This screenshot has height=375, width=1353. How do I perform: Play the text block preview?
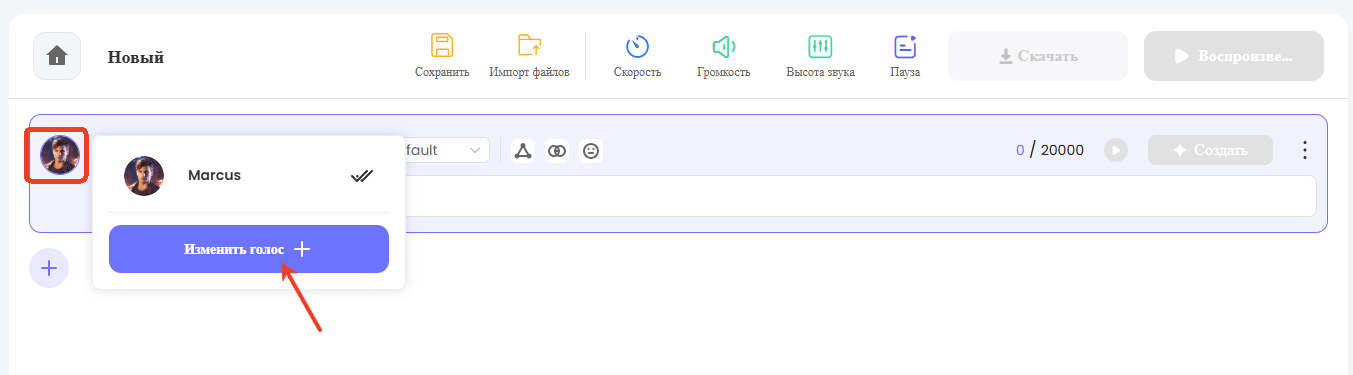(1116, 150)
